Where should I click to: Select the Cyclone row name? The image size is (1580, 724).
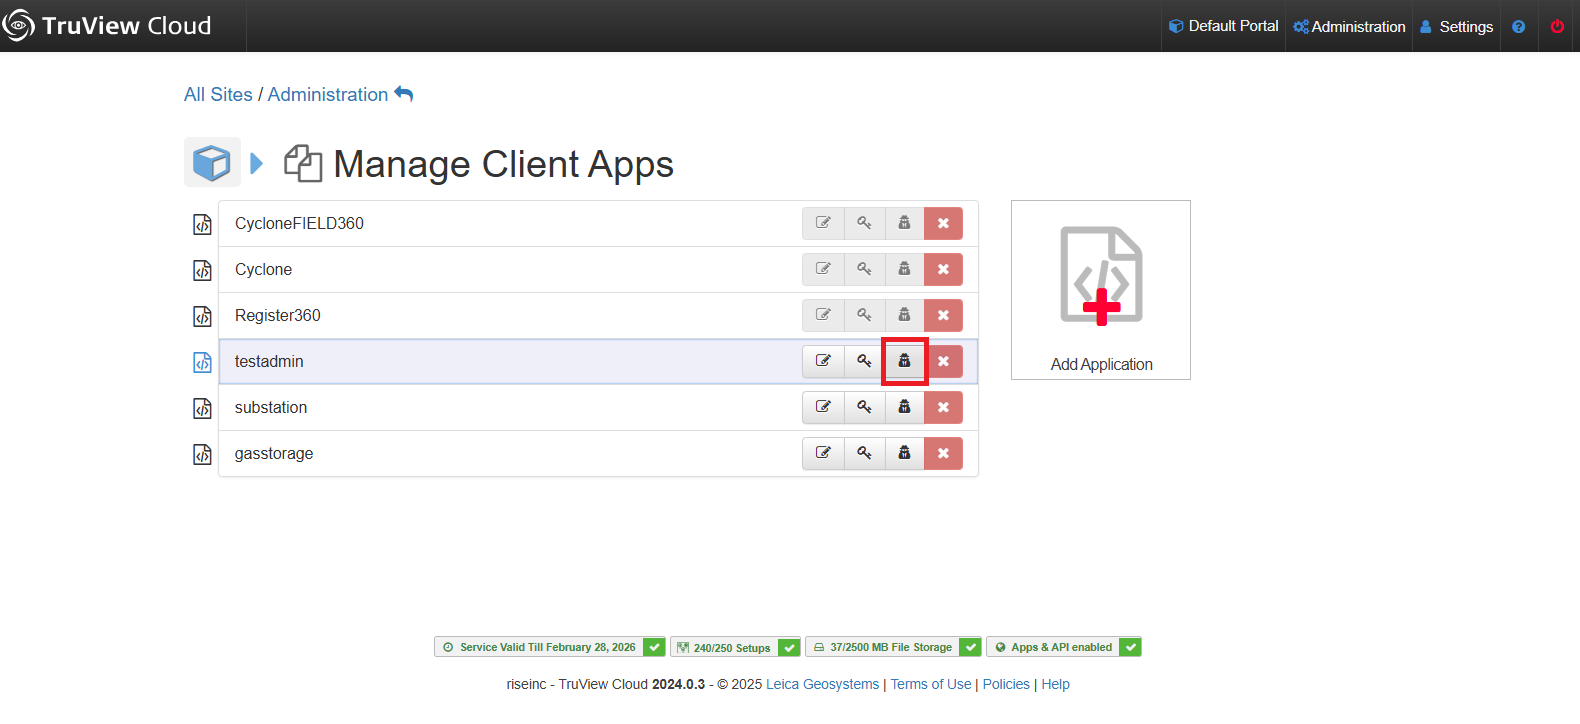click(x=263, y=269)
